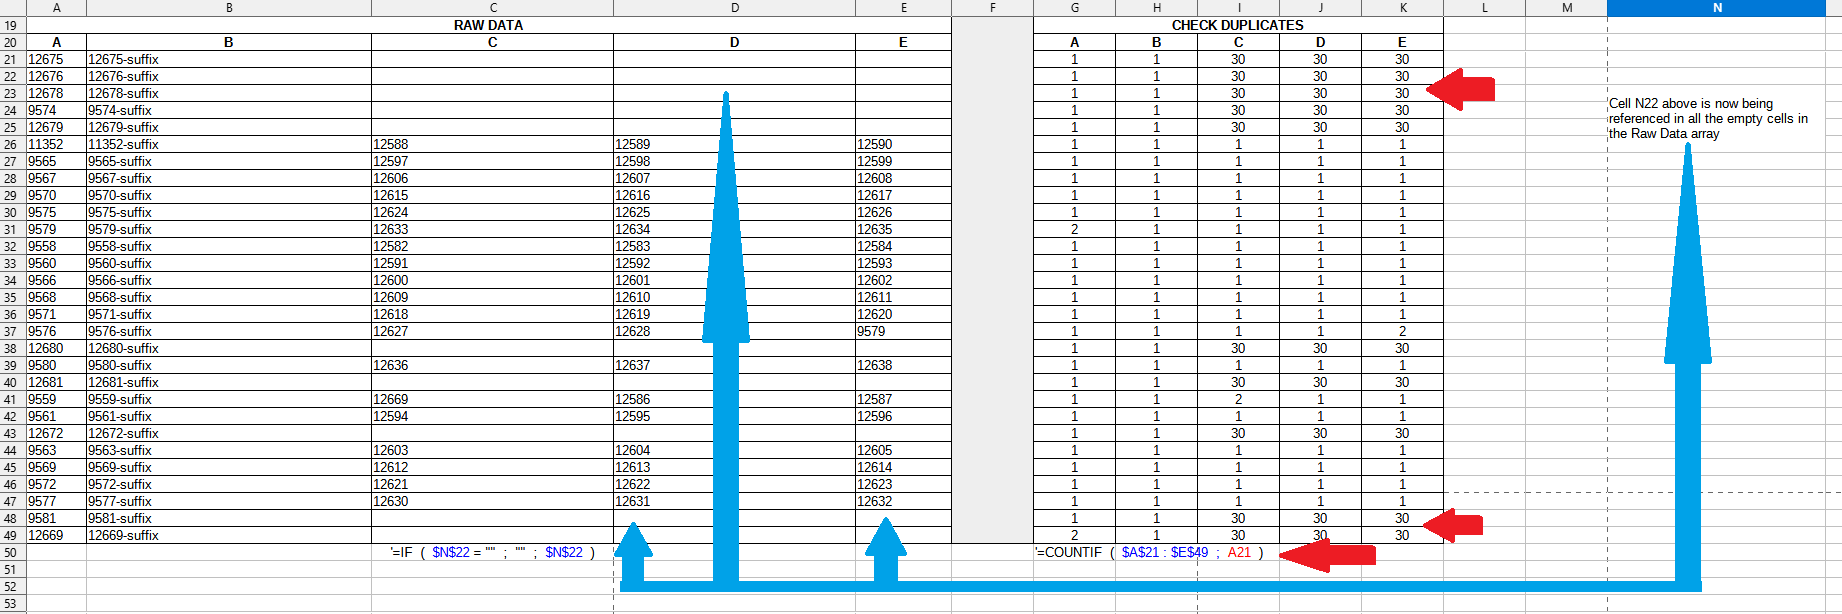
Task: Select the cell with value 12597
Action: tap(492, 161)
